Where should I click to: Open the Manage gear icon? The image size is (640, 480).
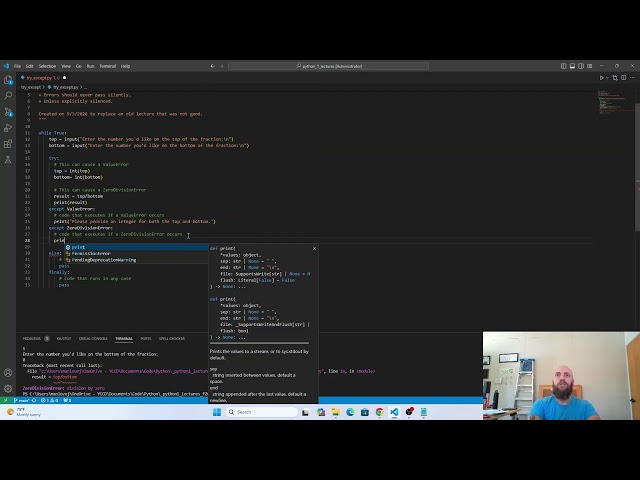pos(8,389)
